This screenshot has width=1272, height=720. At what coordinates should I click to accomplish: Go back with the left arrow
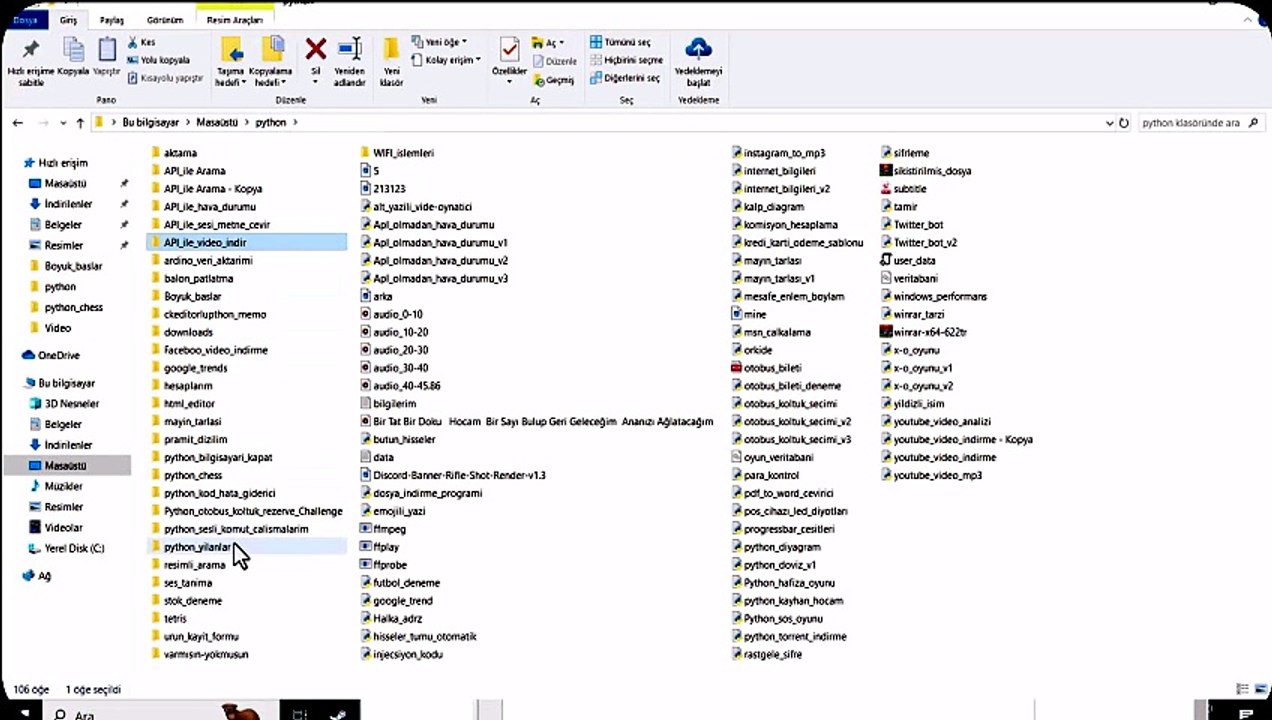(x=17, y=122)
